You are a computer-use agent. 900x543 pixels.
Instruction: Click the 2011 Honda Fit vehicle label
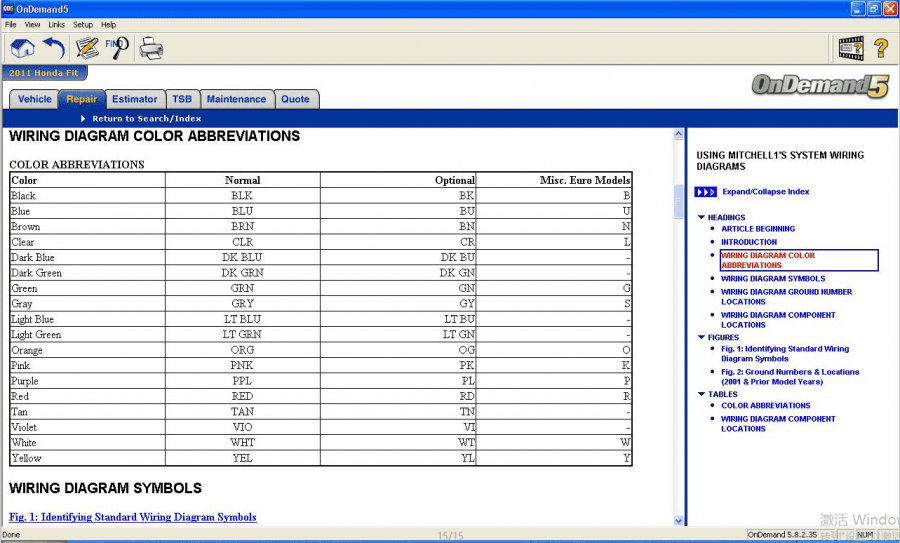(42, 73)
